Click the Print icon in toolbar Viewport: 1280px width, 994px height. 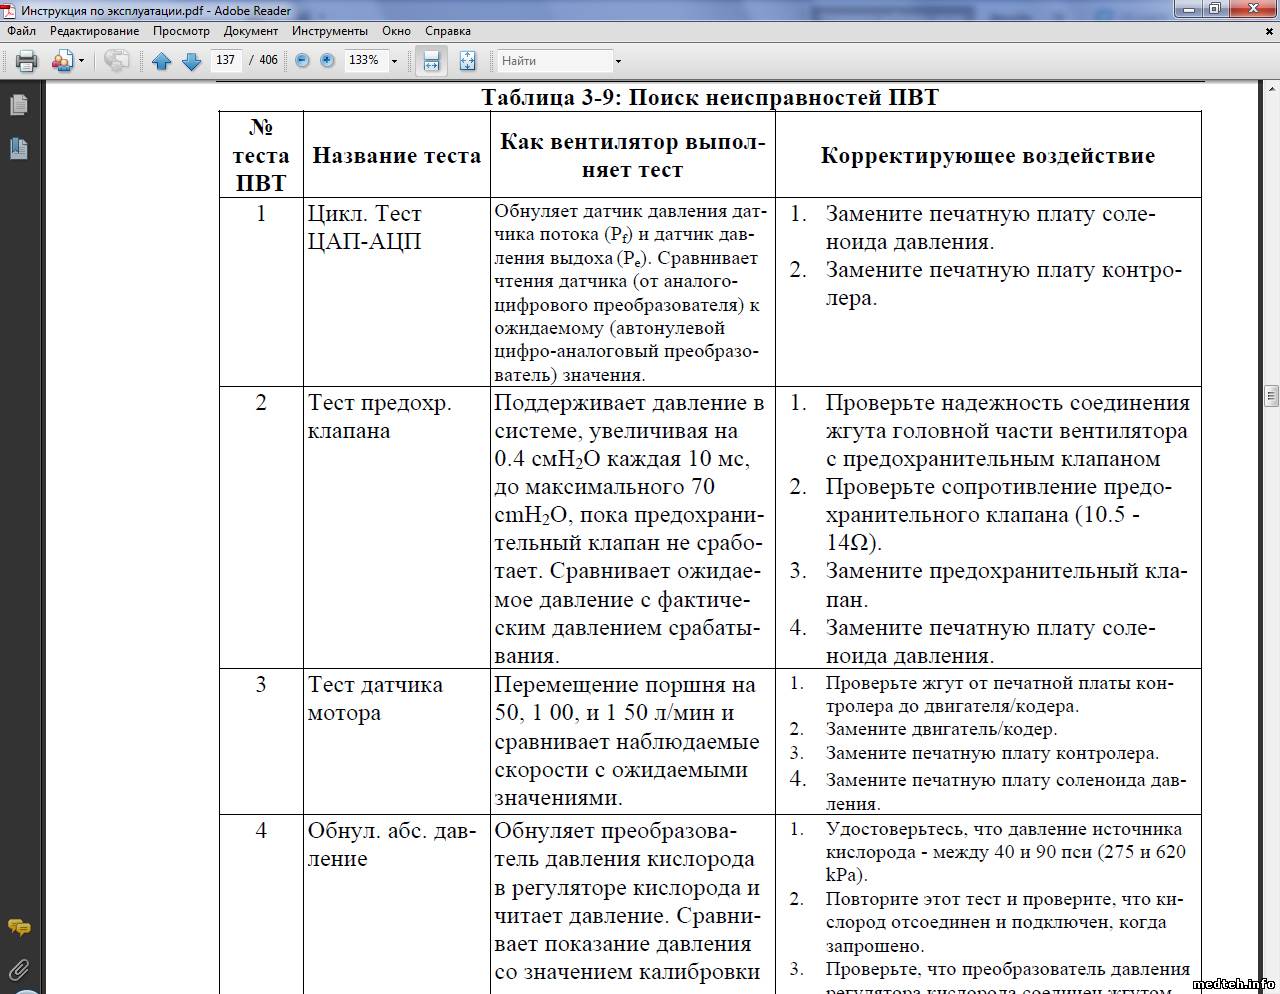27,61
